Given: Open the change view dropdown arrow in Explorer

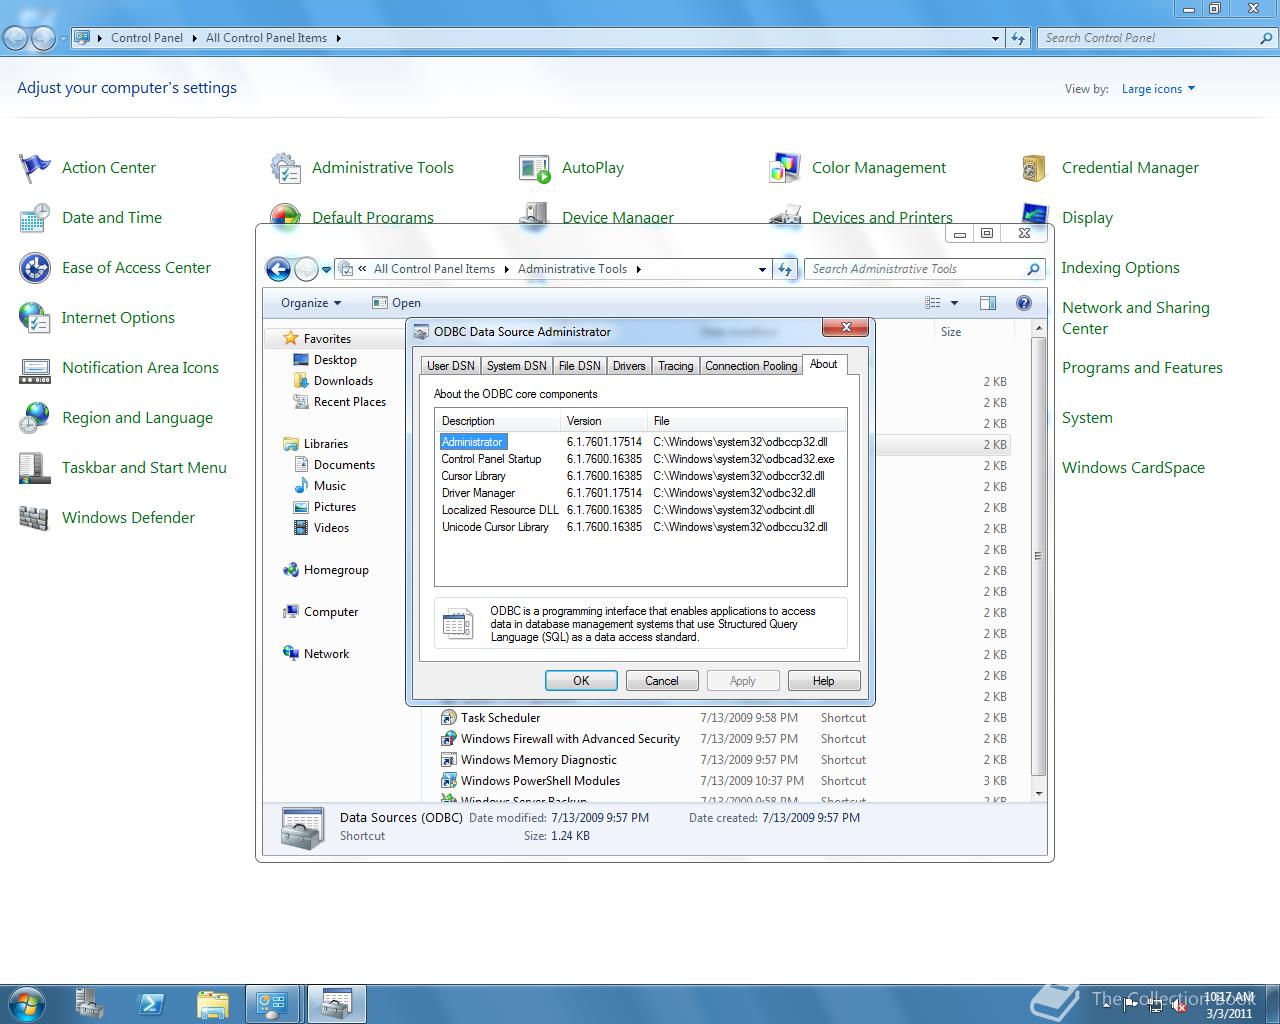Looking at the screenshot, I should [954, 303].
